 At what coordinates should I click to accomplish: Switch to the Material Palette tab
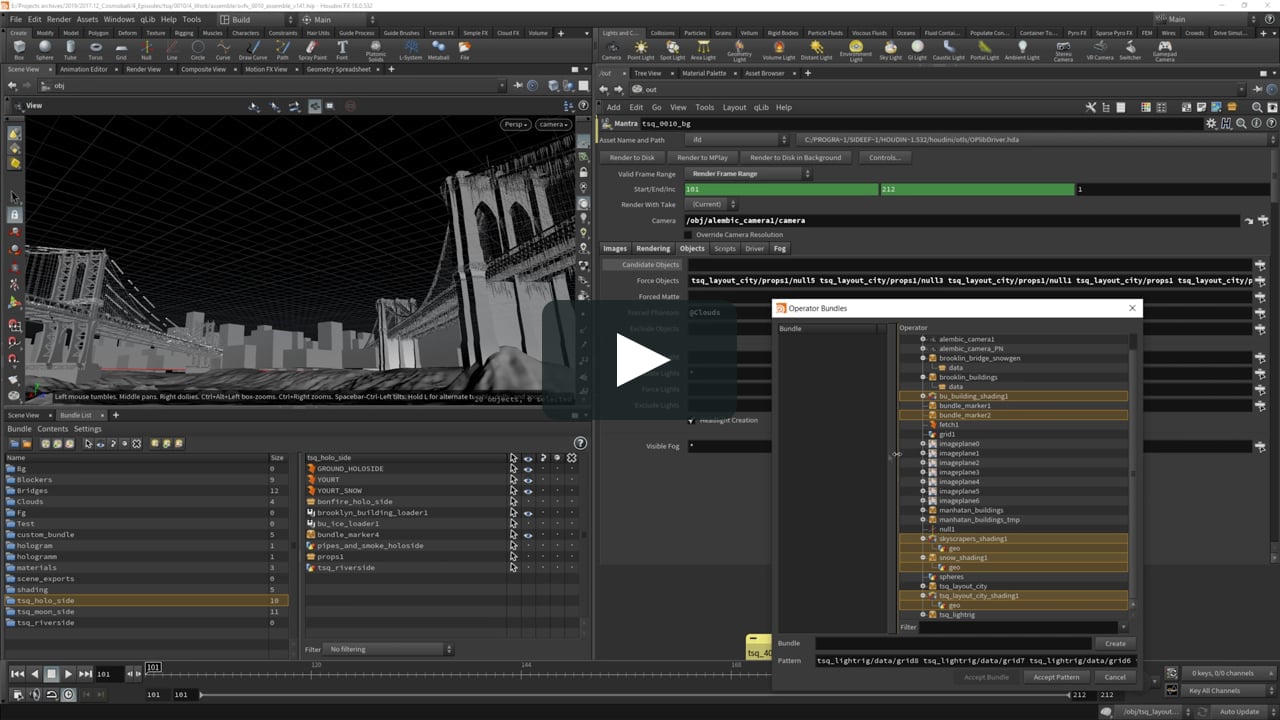pos(704,73)
